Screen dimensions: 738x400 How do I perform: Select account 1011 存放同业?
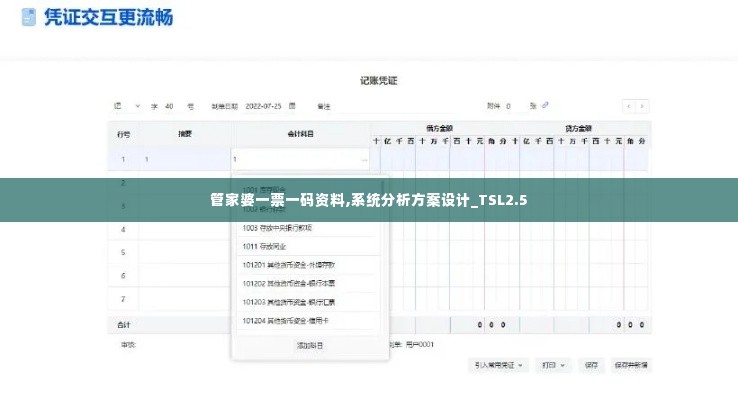308,246
